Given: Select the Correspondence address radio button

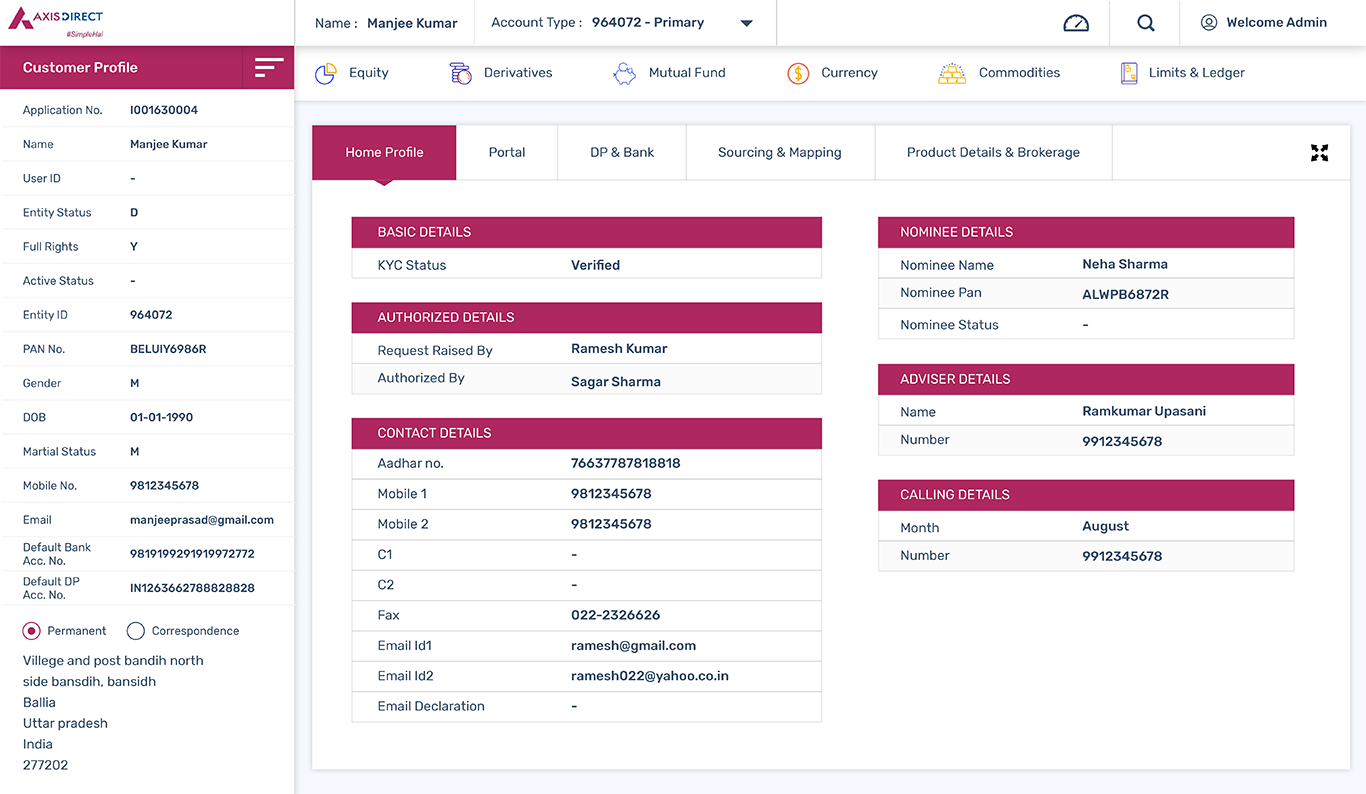Looking at the screenshot, I should [x=136, y=631].
